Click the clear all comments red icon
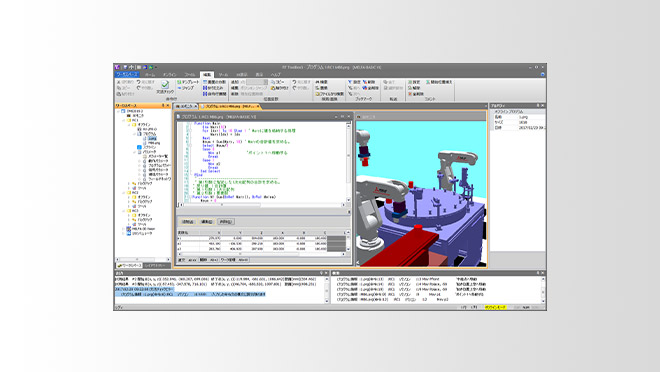660x372 pixels. (x=410, y=94)
